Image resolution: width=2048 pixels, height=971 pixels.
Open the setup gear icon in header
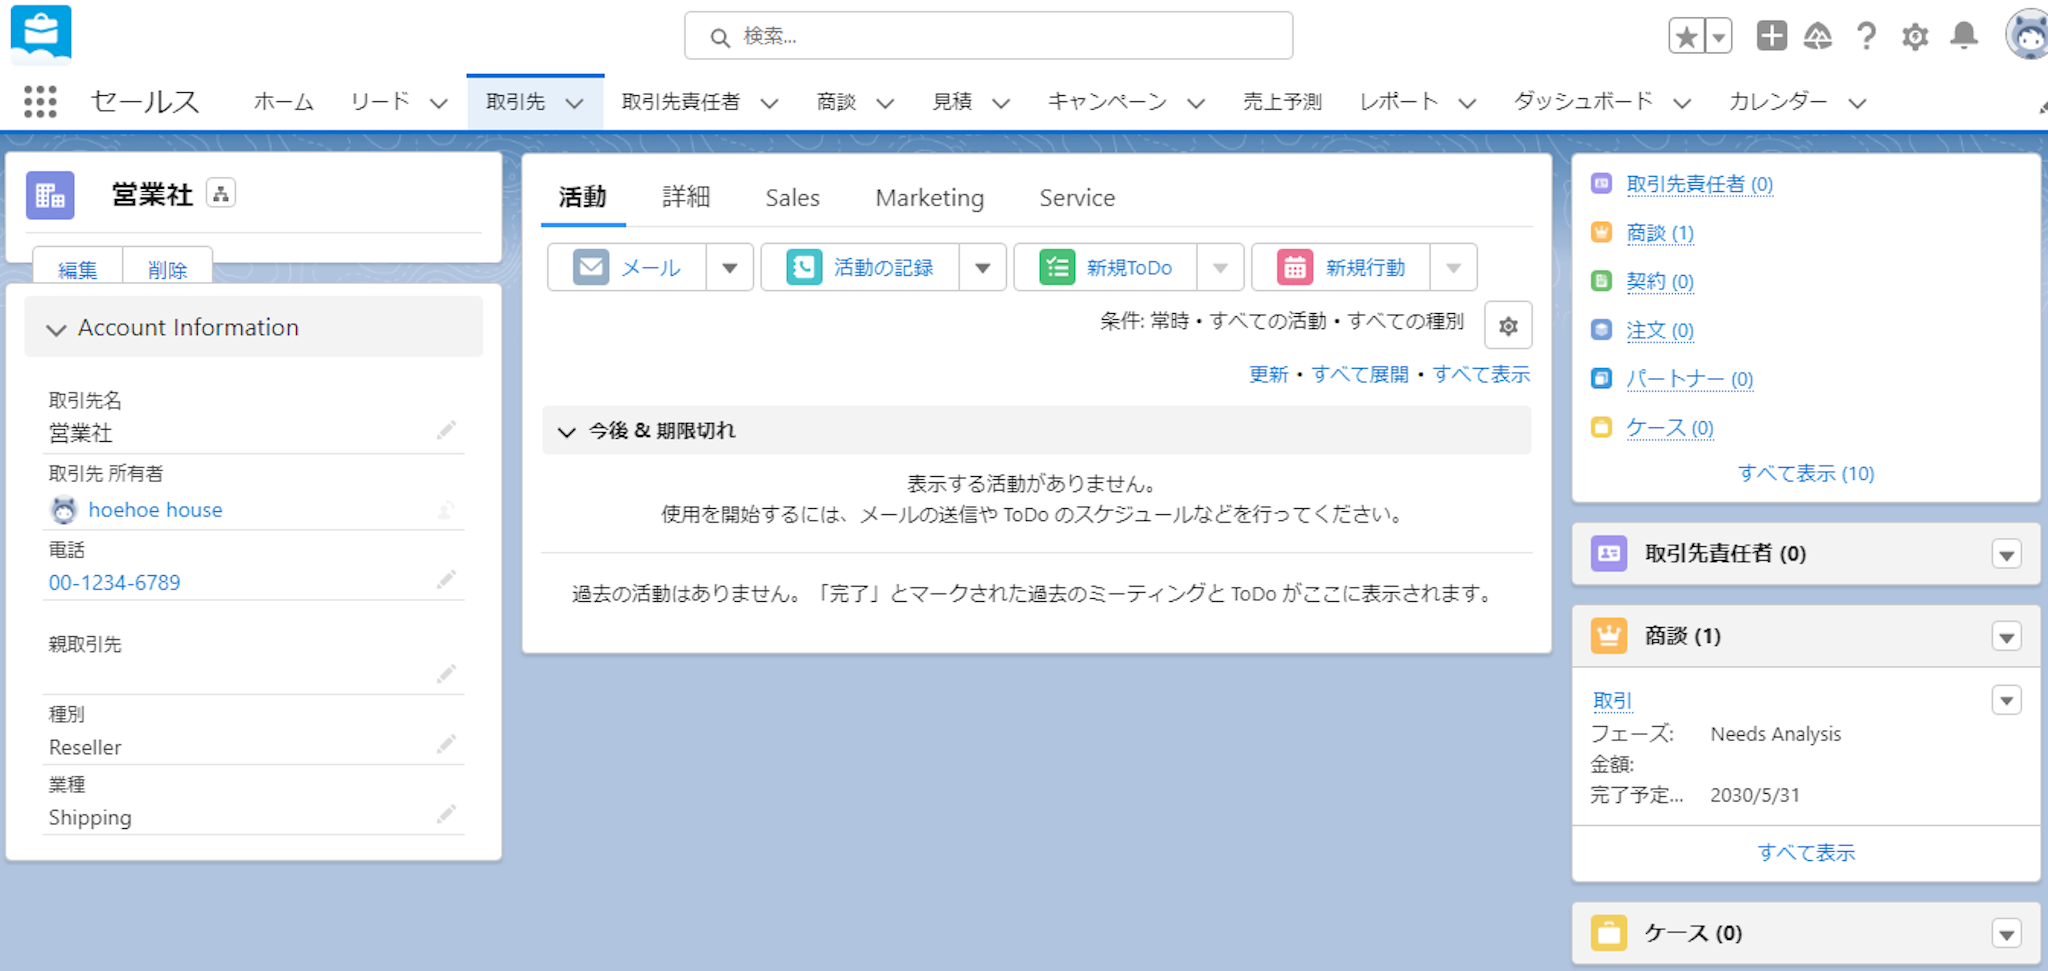[x=1914, y=37]
